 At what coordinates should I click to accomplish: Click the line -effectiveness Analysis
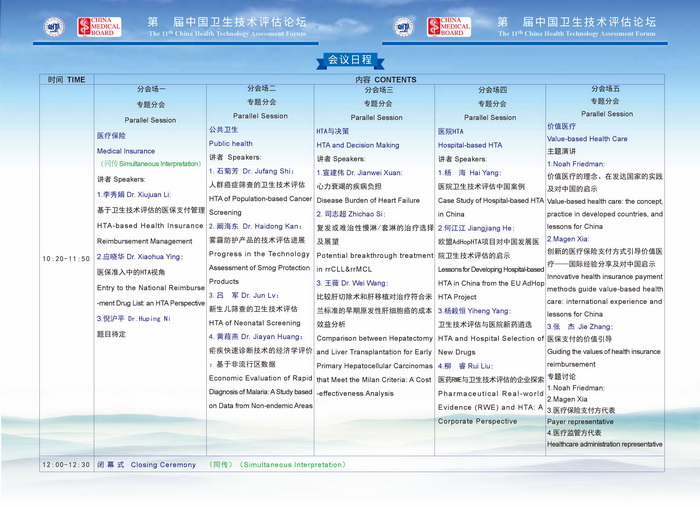pos(355,394)
